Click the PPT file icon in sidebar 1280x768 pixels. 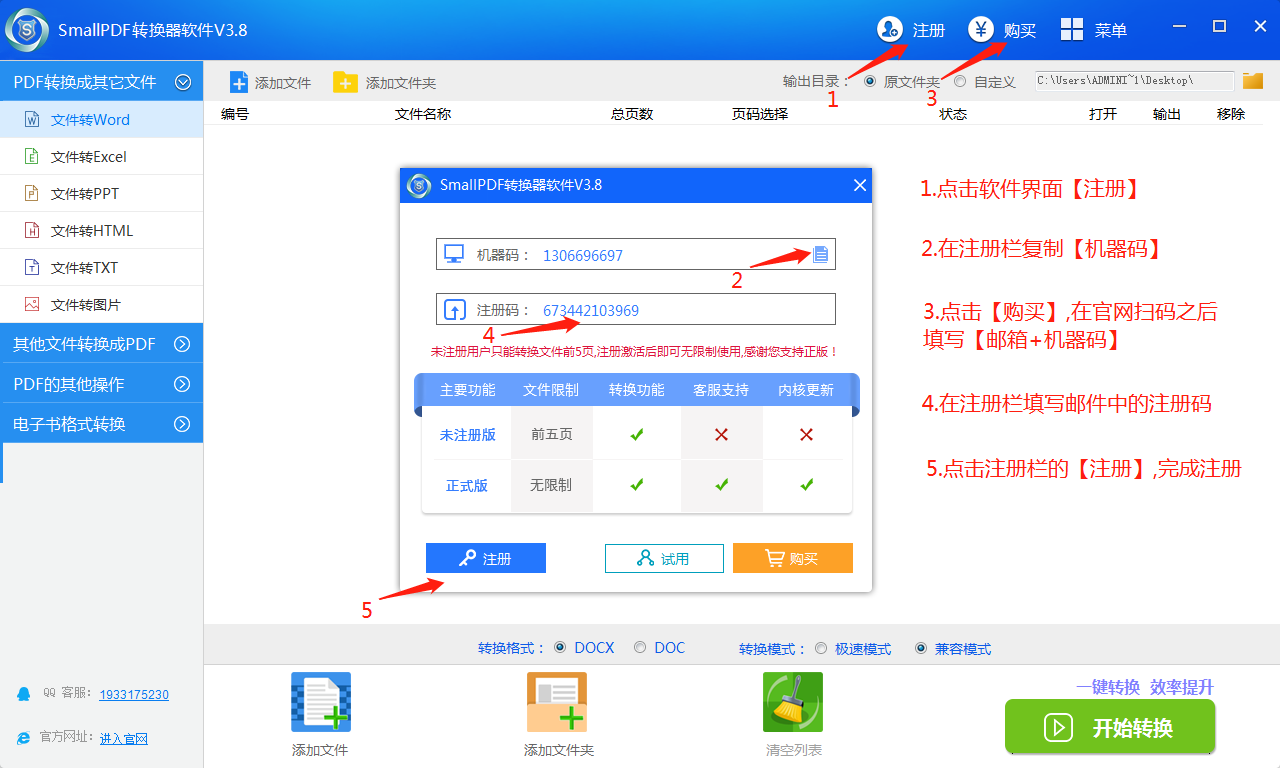pos(32,194)
